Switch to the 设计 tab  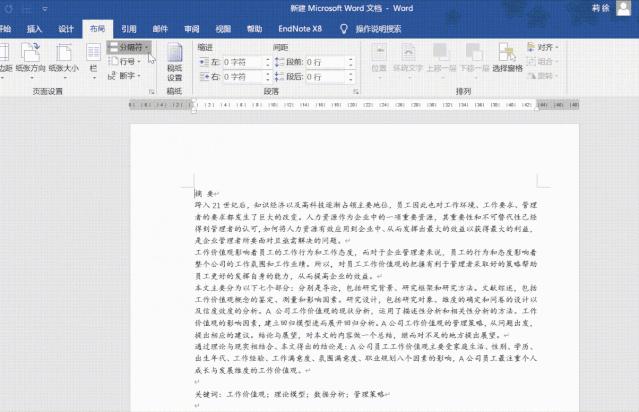[66, 29]
